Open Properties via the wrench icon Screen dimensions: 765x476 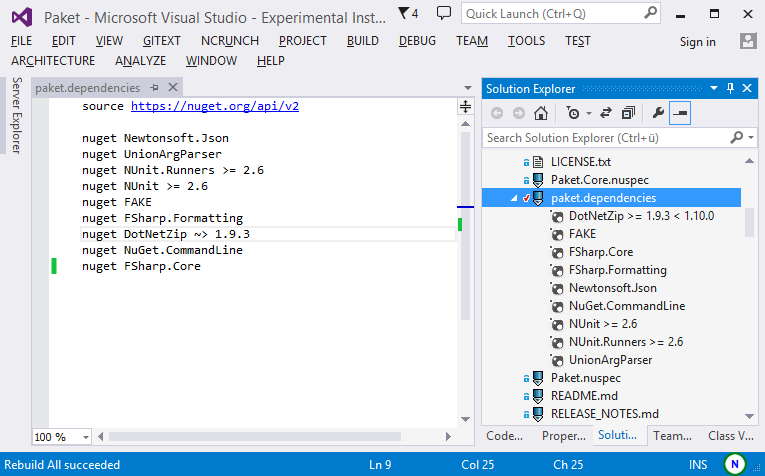tap(657, 113)
